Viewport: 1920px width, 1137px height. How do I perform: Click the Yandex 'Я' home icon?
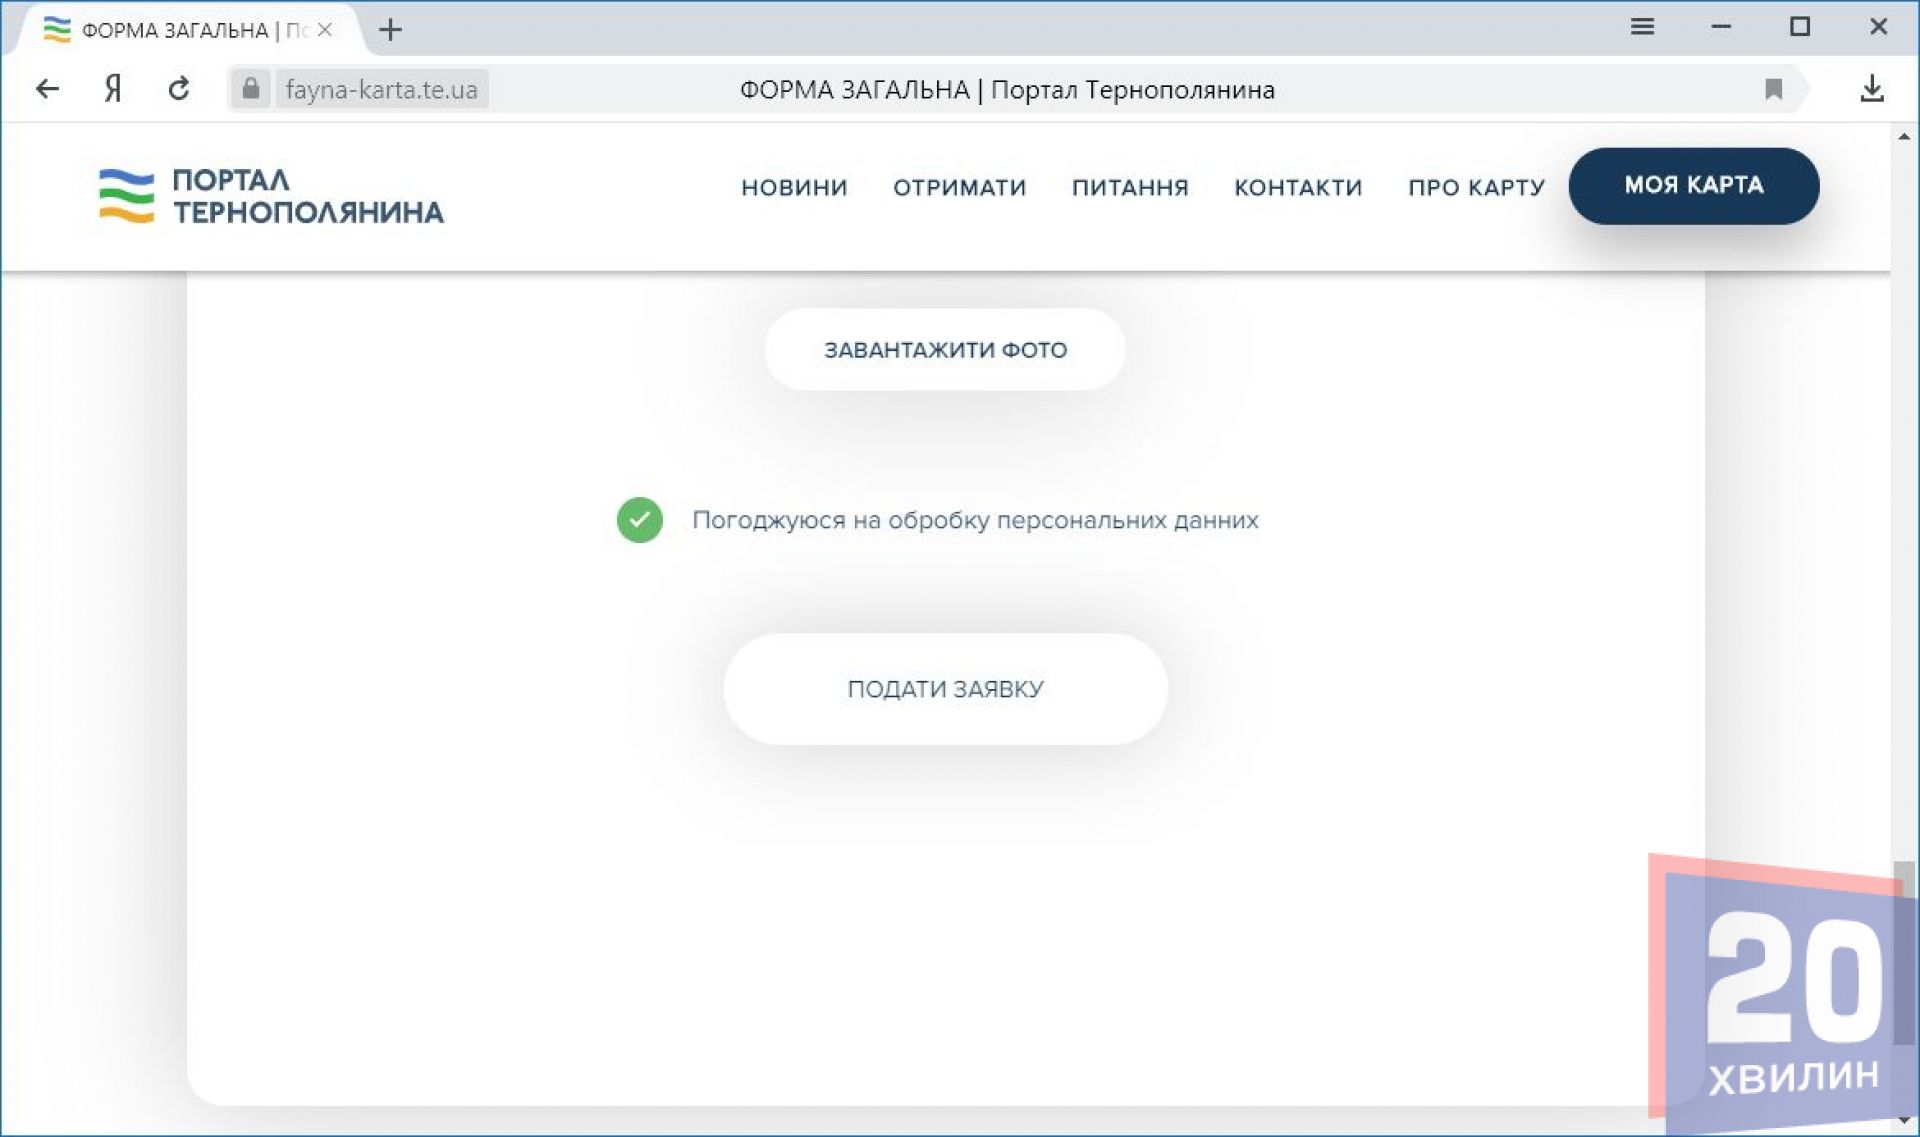(113, 89)
